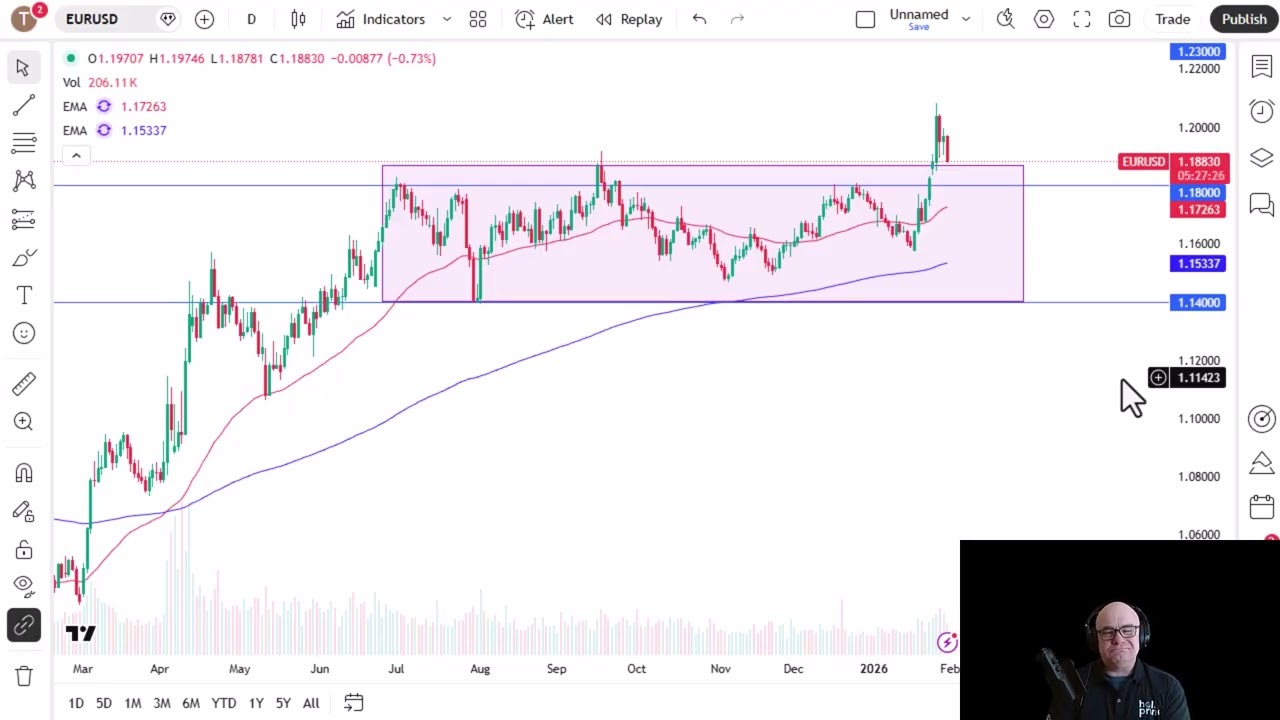Add order at crosshair price 1.11423
1280x720 pixels.
[1157, 377]
